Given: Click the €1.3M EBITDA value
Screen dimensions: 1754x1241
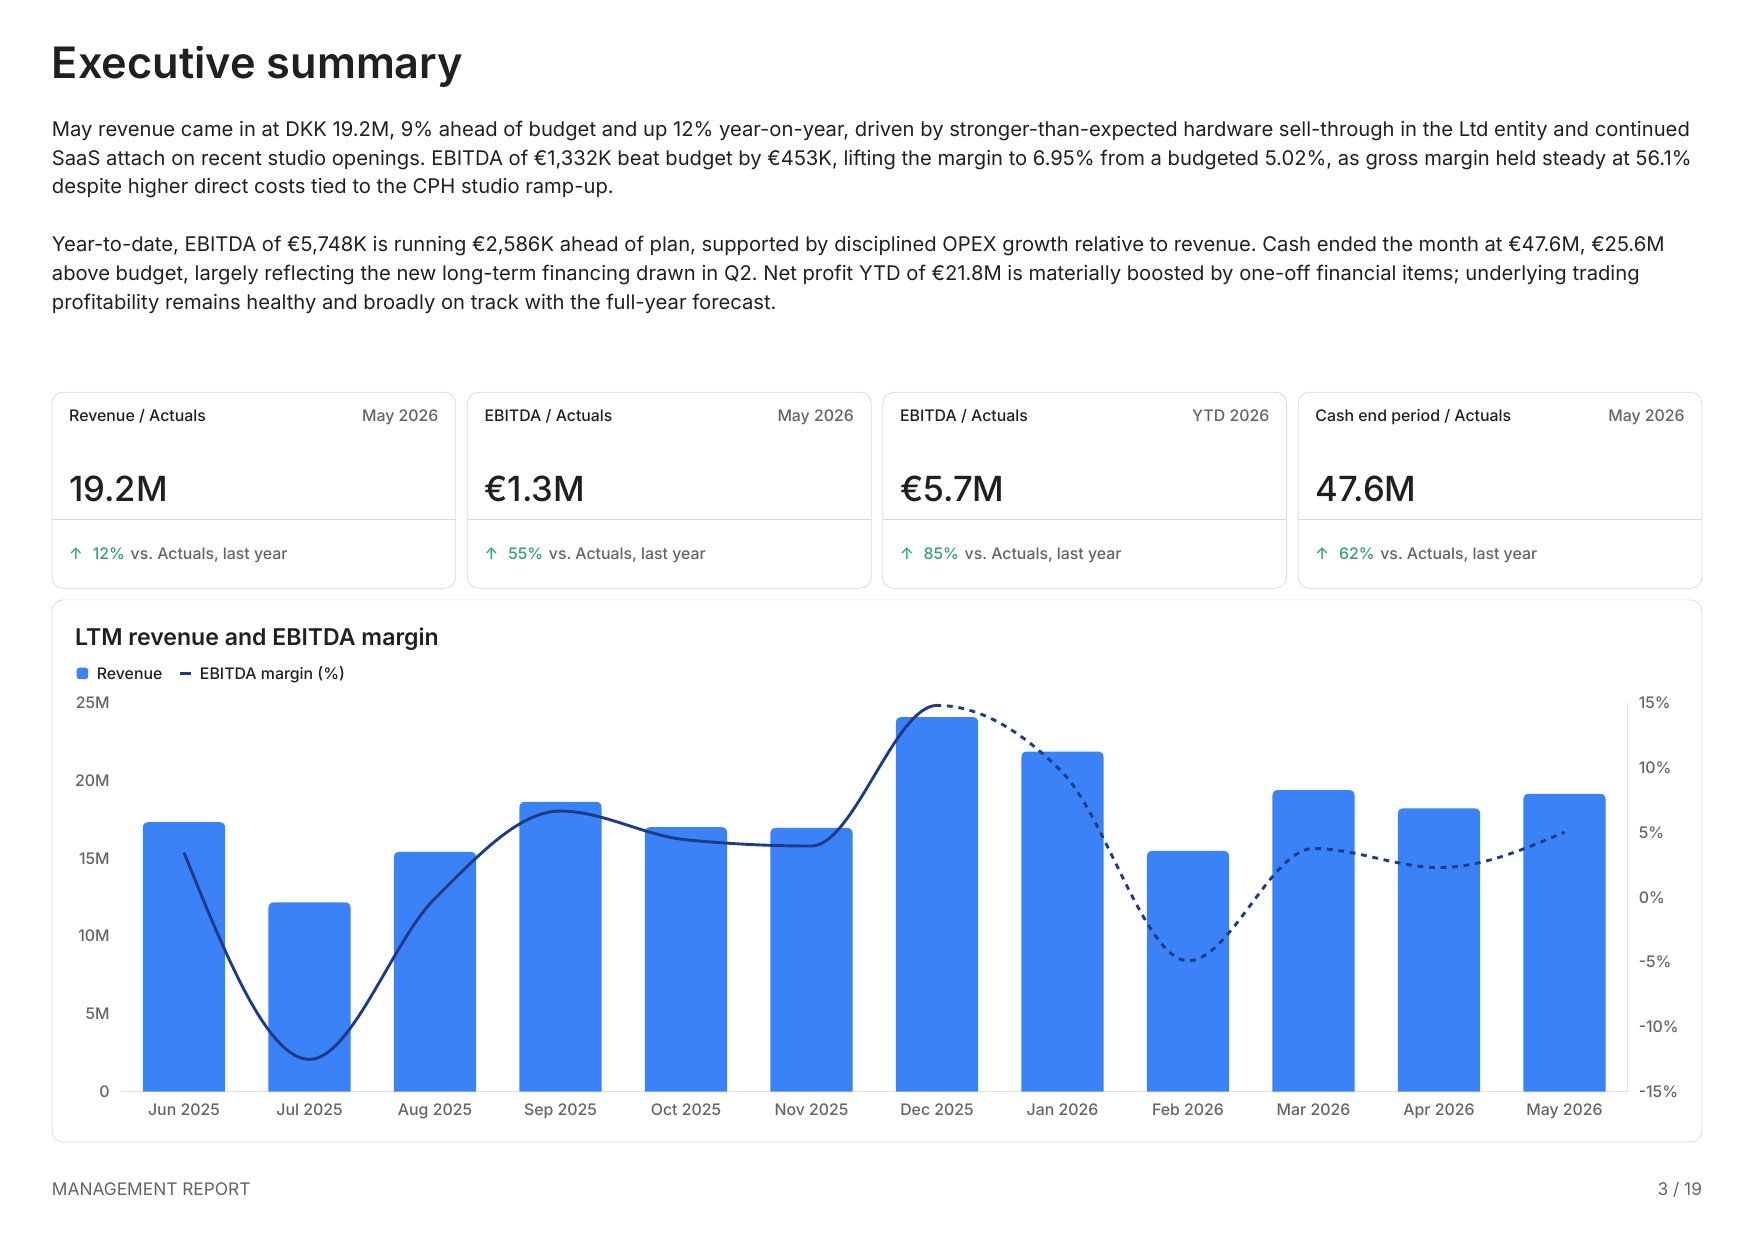Looking at the screenshot, I should (x=534, y=489).
